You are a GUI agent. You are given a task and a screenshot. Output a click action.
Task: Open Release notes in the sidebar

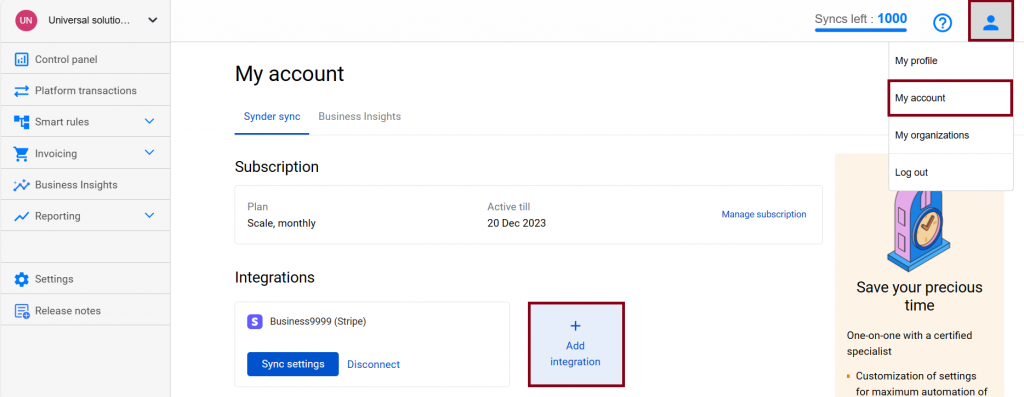point(85,310)
